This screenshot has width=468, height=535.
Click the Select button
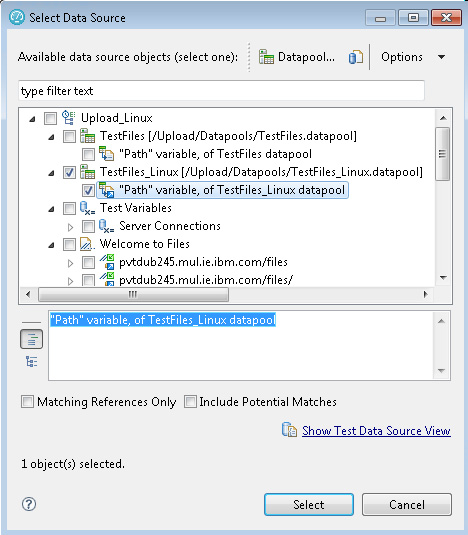[309, 504]
